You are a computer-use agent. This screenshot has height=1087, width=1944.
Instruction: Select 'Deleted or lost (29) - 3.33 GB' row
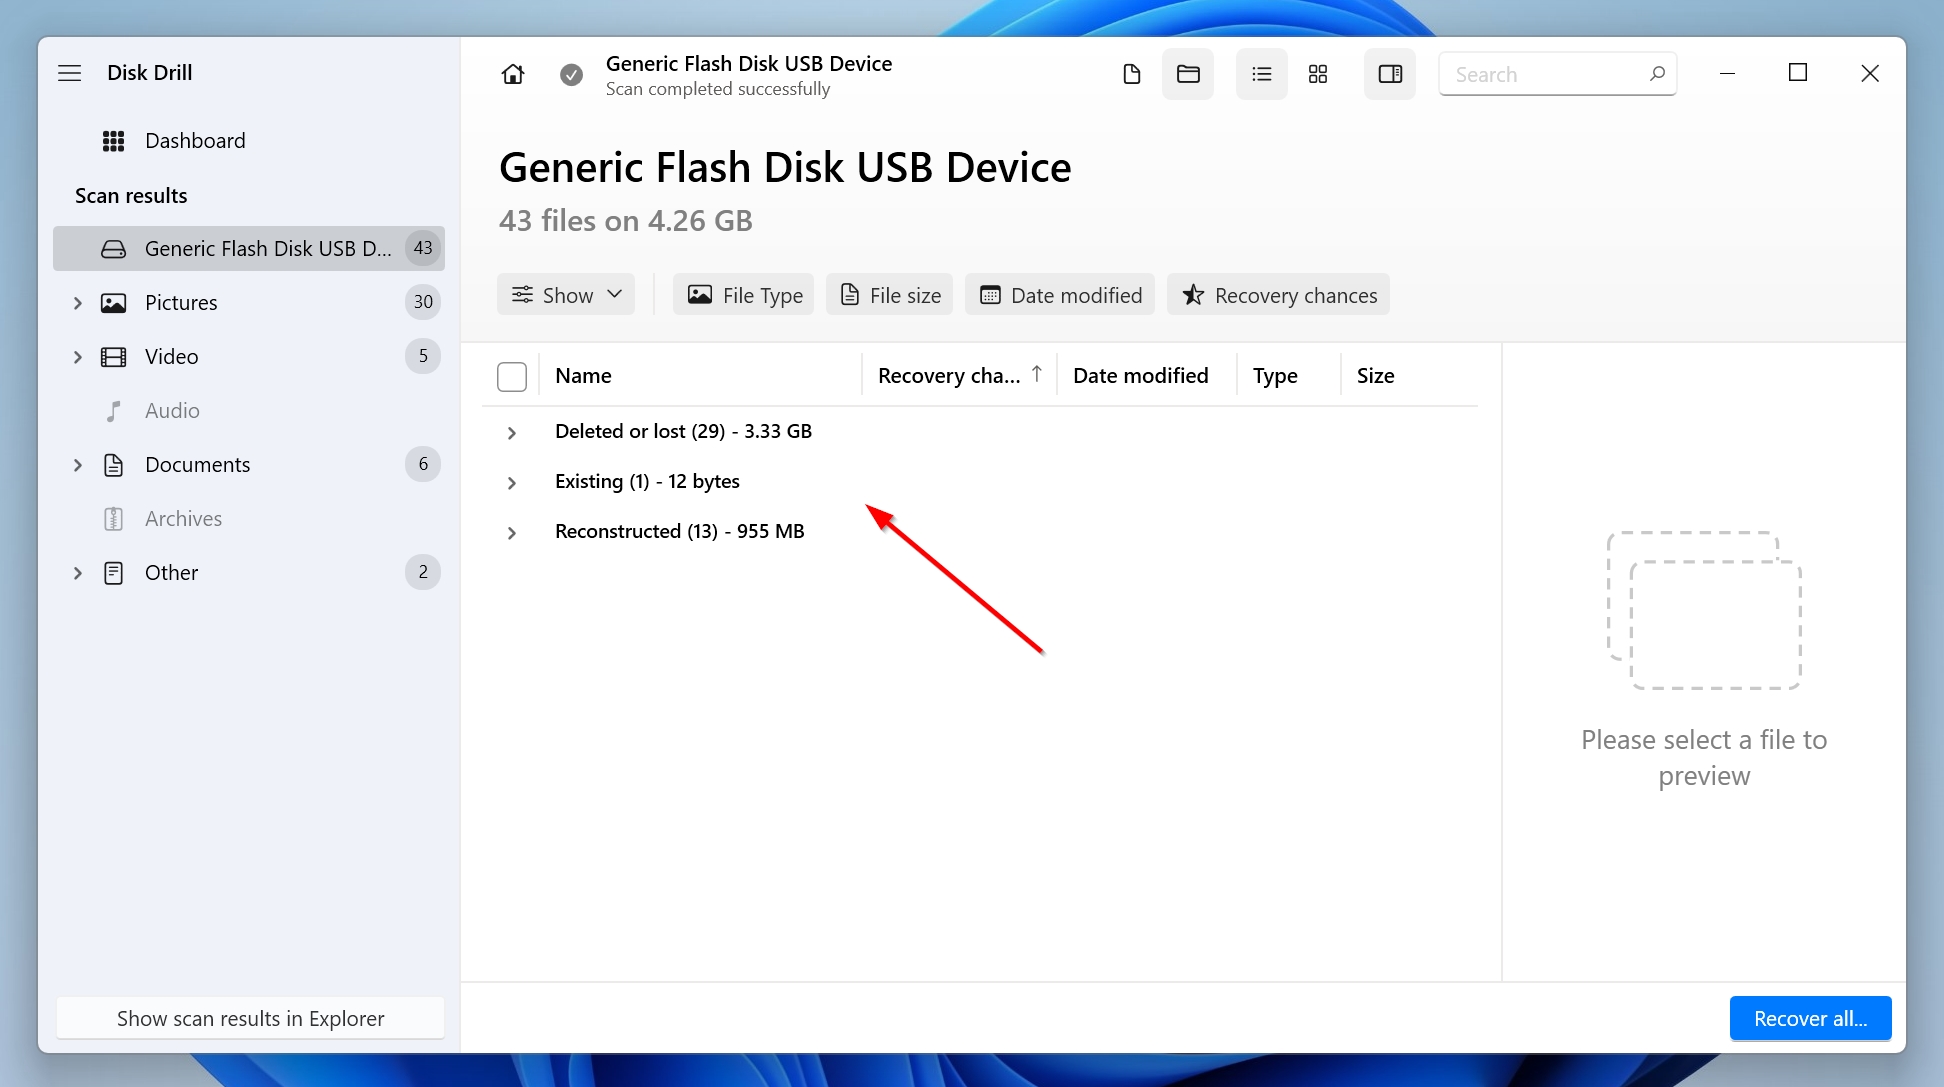[980, 432]
